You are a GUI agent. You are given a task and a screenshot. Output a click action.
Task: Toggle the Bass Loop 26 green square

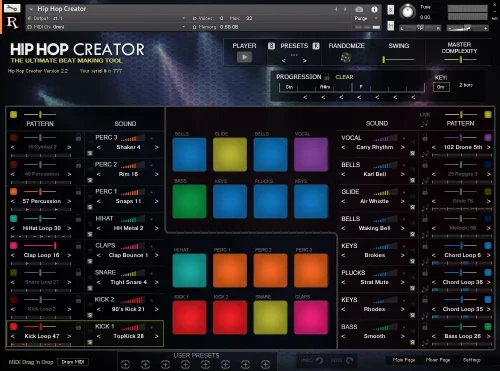tap(488, 326)
